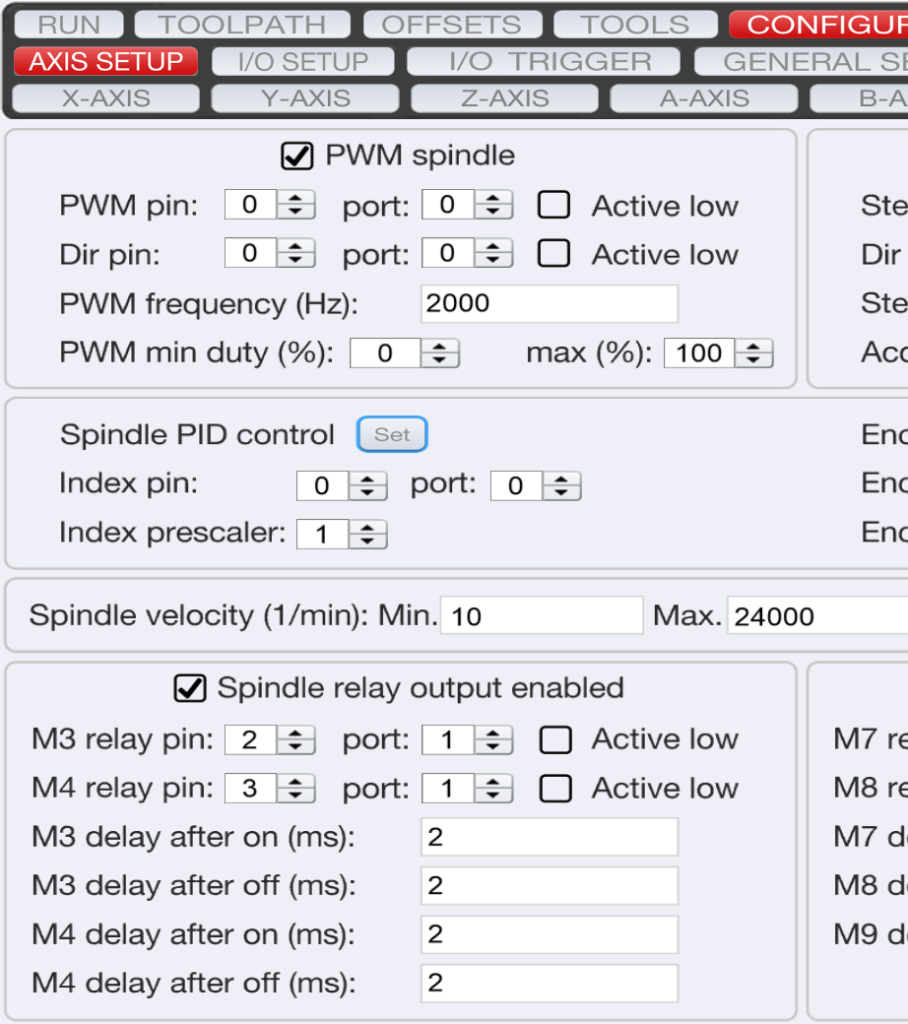Open the Z-AXIS settings
The width and height of the screenshot is (908, 1024).
click(x=503, y=97)
